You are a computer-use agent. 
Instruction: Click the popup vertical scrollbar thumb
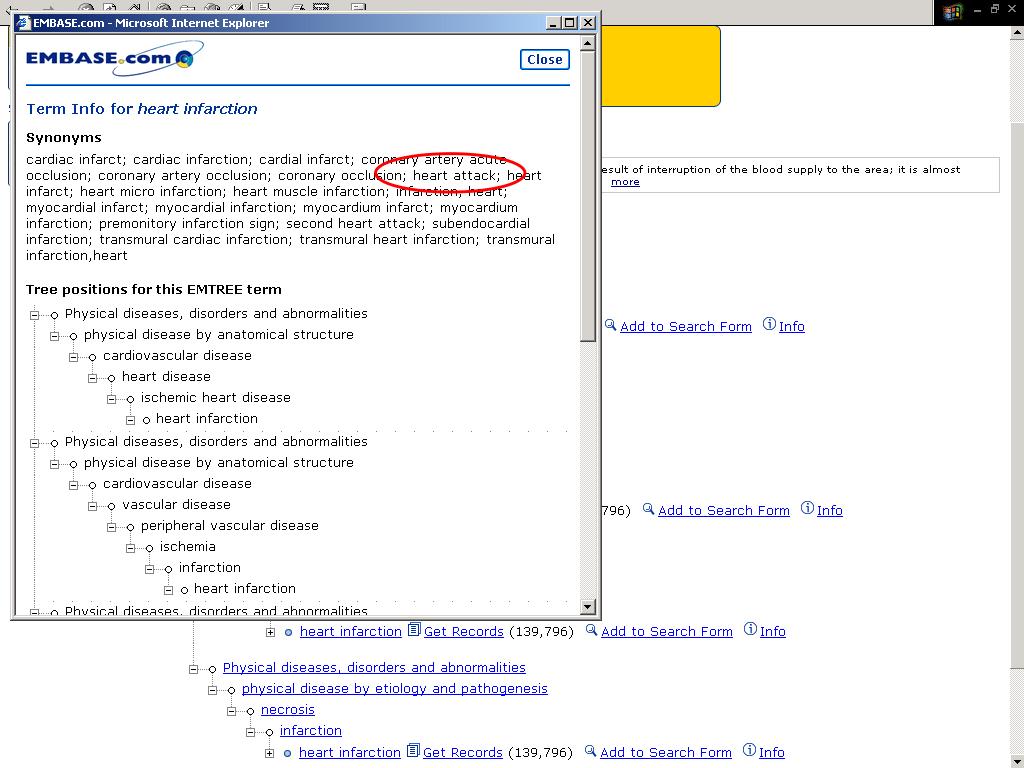[587, 196]
